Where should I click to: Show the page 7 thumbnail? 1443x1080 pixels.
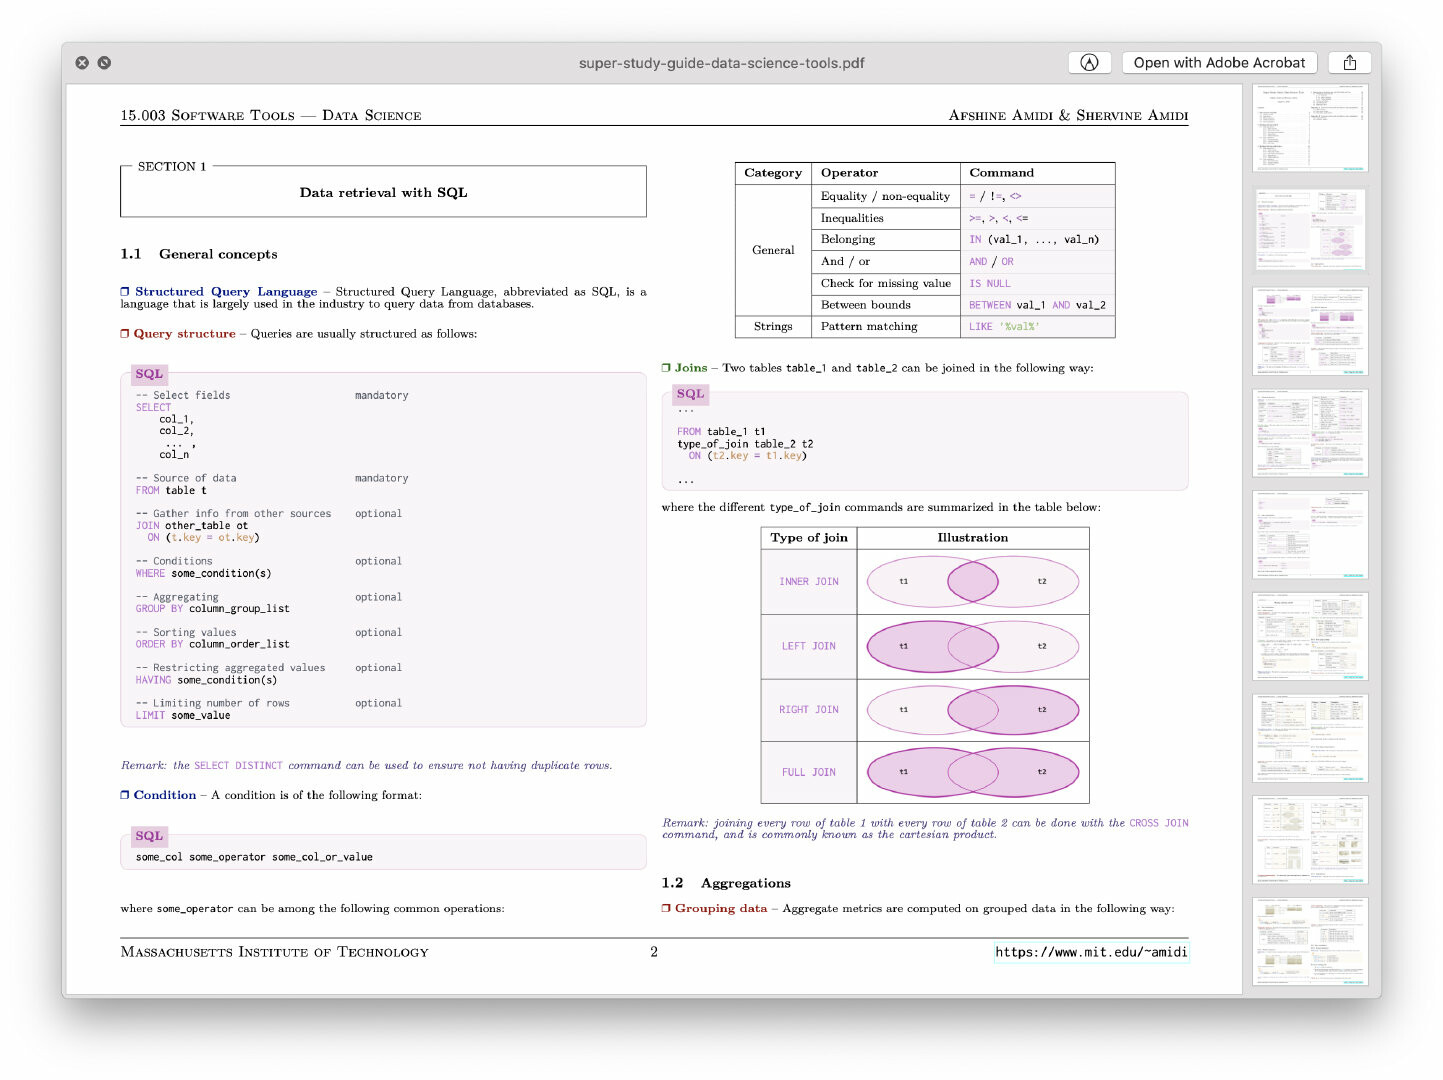coord(1310,738)
